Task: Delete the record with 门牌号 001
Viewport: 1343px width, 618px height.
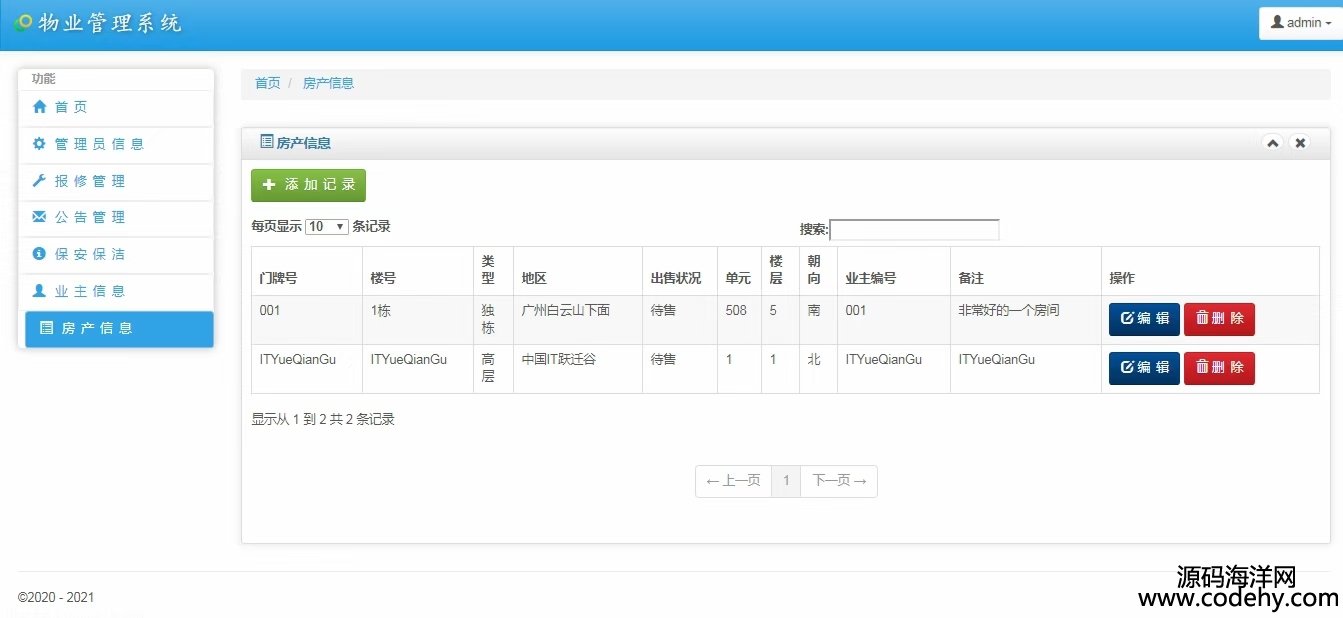Action: [1219, 319]
